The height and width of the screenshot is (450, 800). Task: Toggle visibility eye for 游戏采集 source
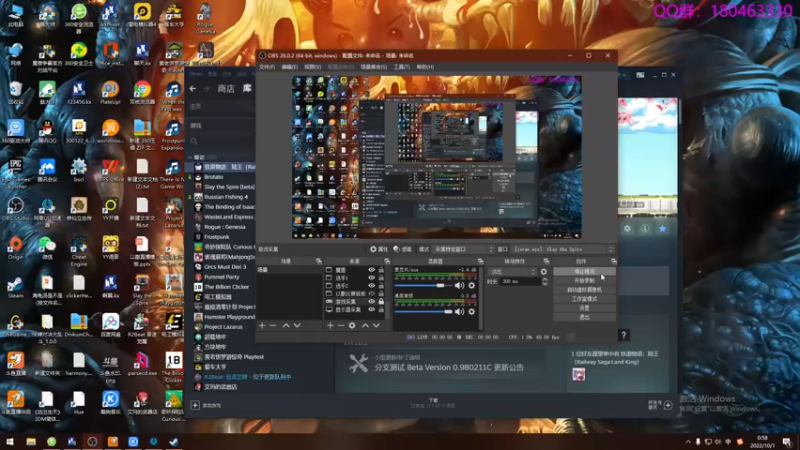(371, 302)
